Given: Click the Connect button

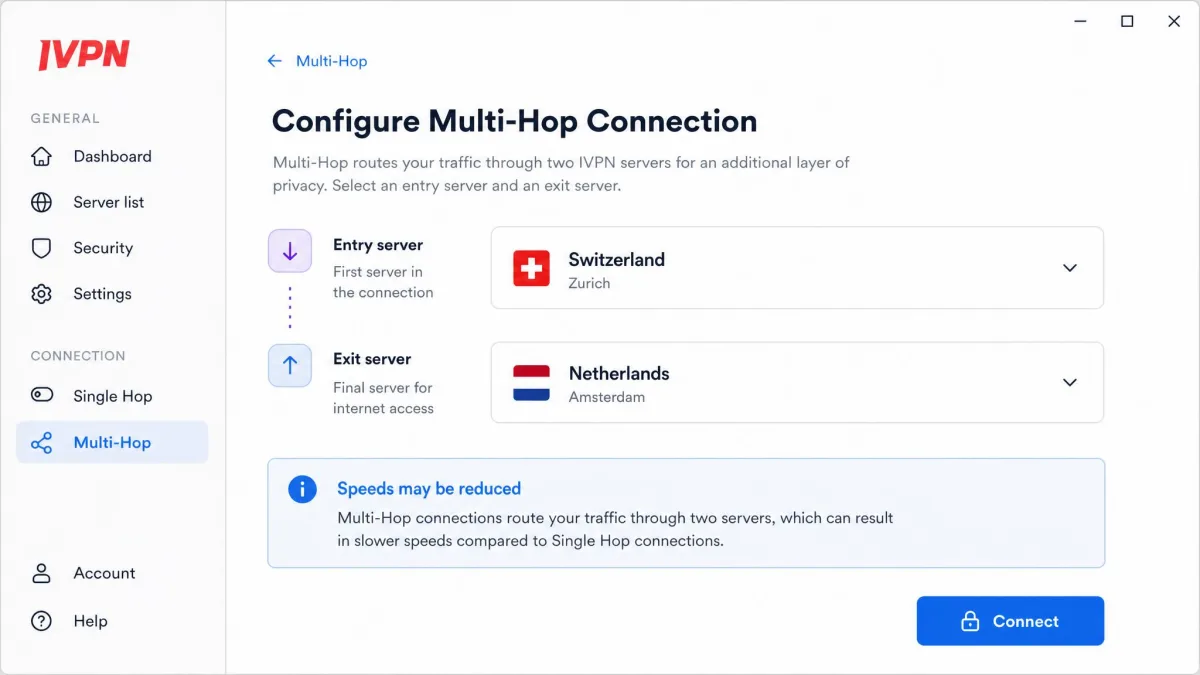Looking at the screenshot, I should [1010, 621].
